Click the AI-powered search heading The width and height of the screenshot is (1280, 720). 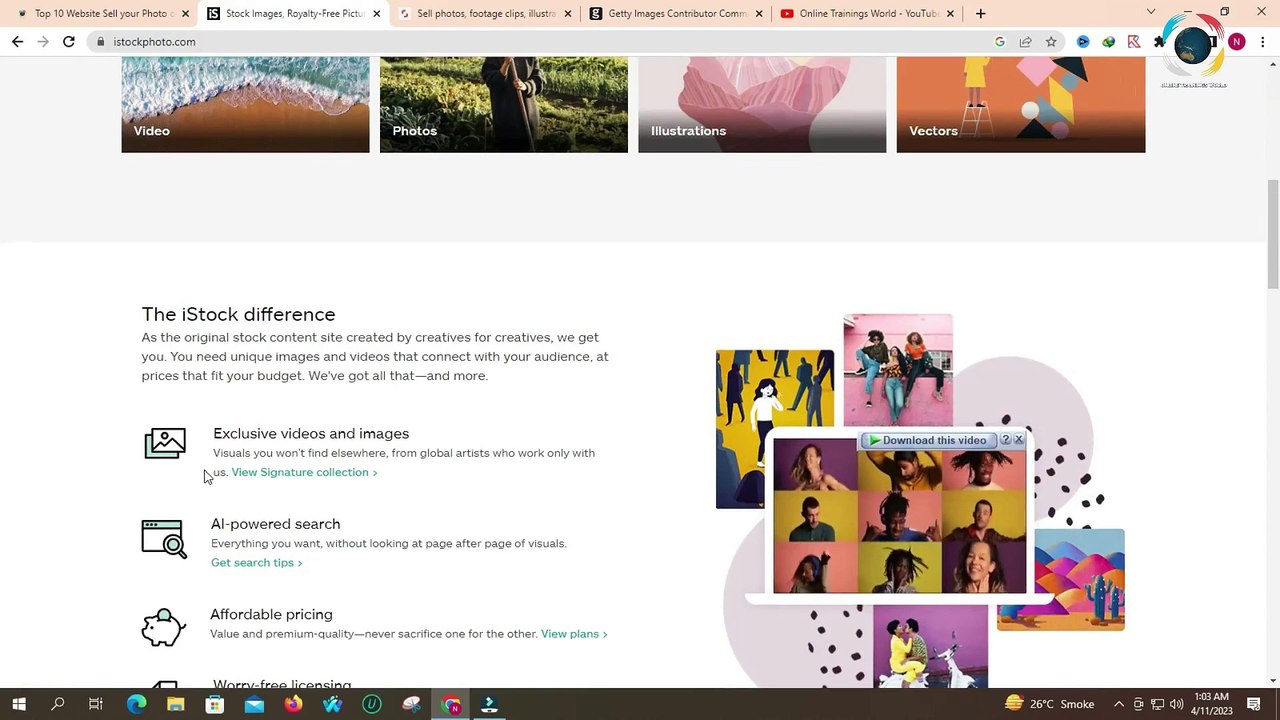tap(275, 524)
